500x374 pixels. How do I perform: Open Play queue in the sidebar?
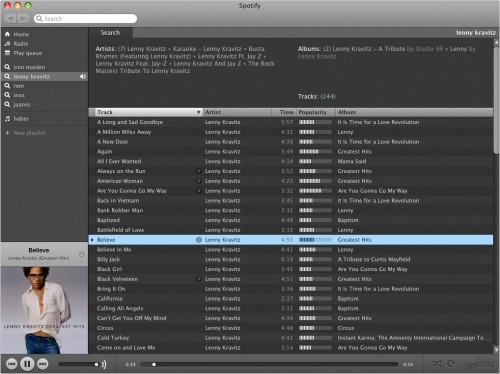point(28,53)
